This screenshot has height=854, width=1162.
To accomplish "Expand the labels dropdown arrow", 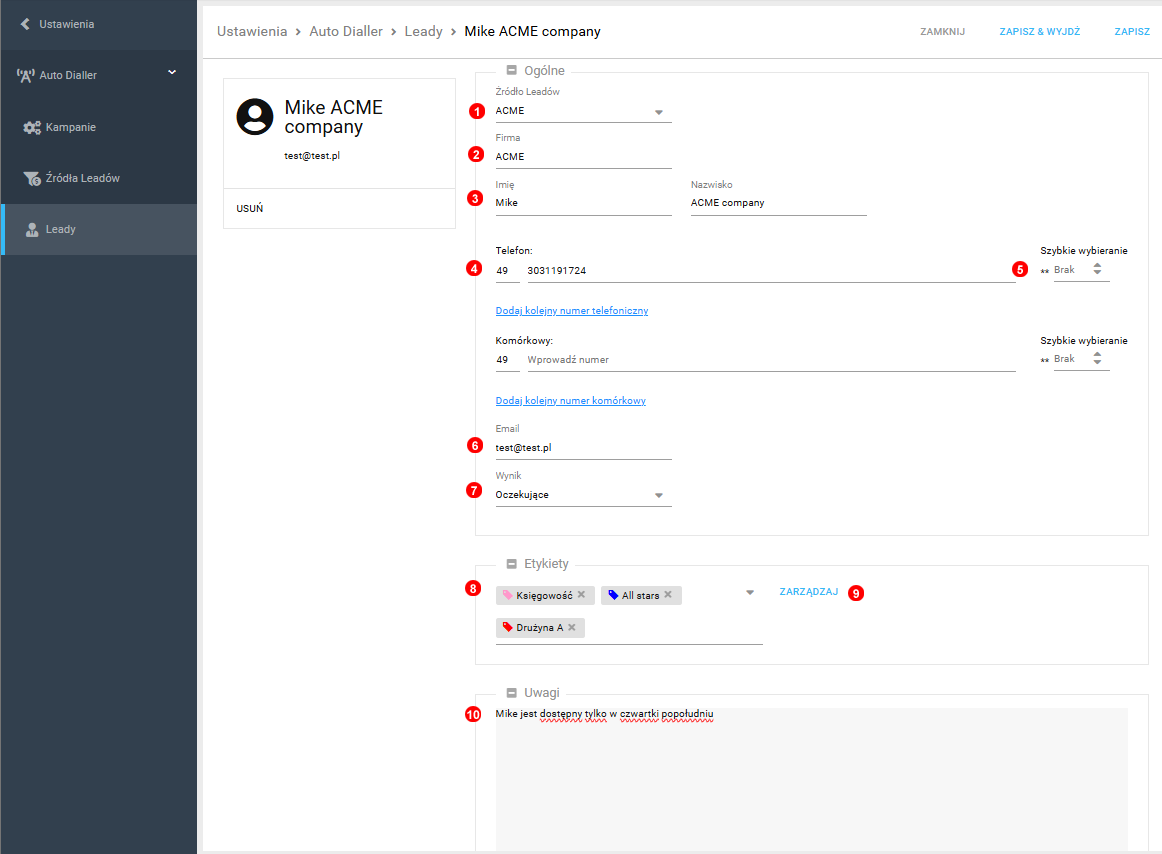I will point(750,593).
